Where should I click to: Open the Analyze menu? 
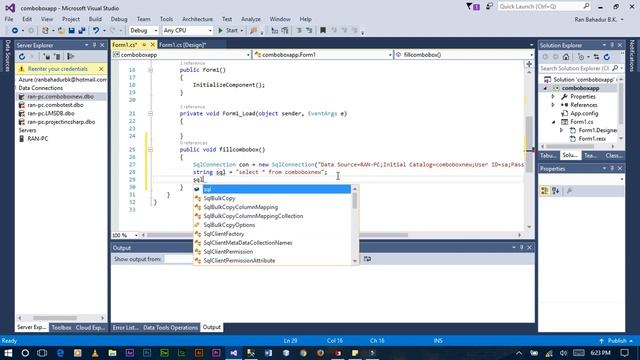coord(251,19)
